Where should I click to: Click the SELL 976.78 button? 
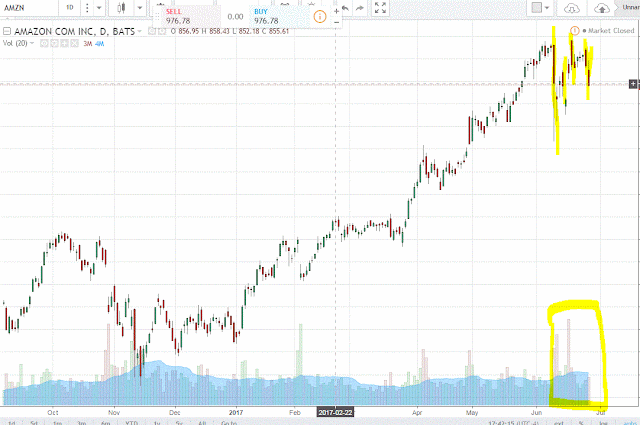point(189,16)
